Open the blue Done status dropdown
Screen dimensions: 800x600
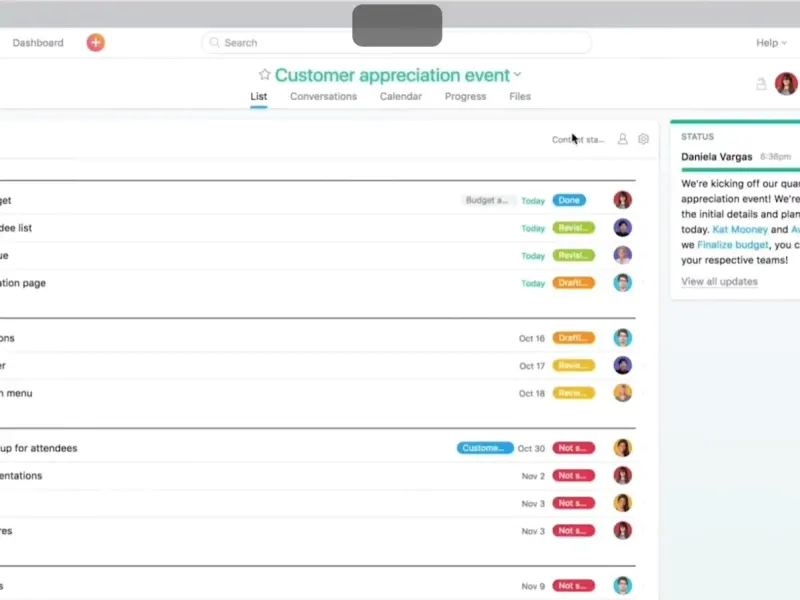(569, 200)
